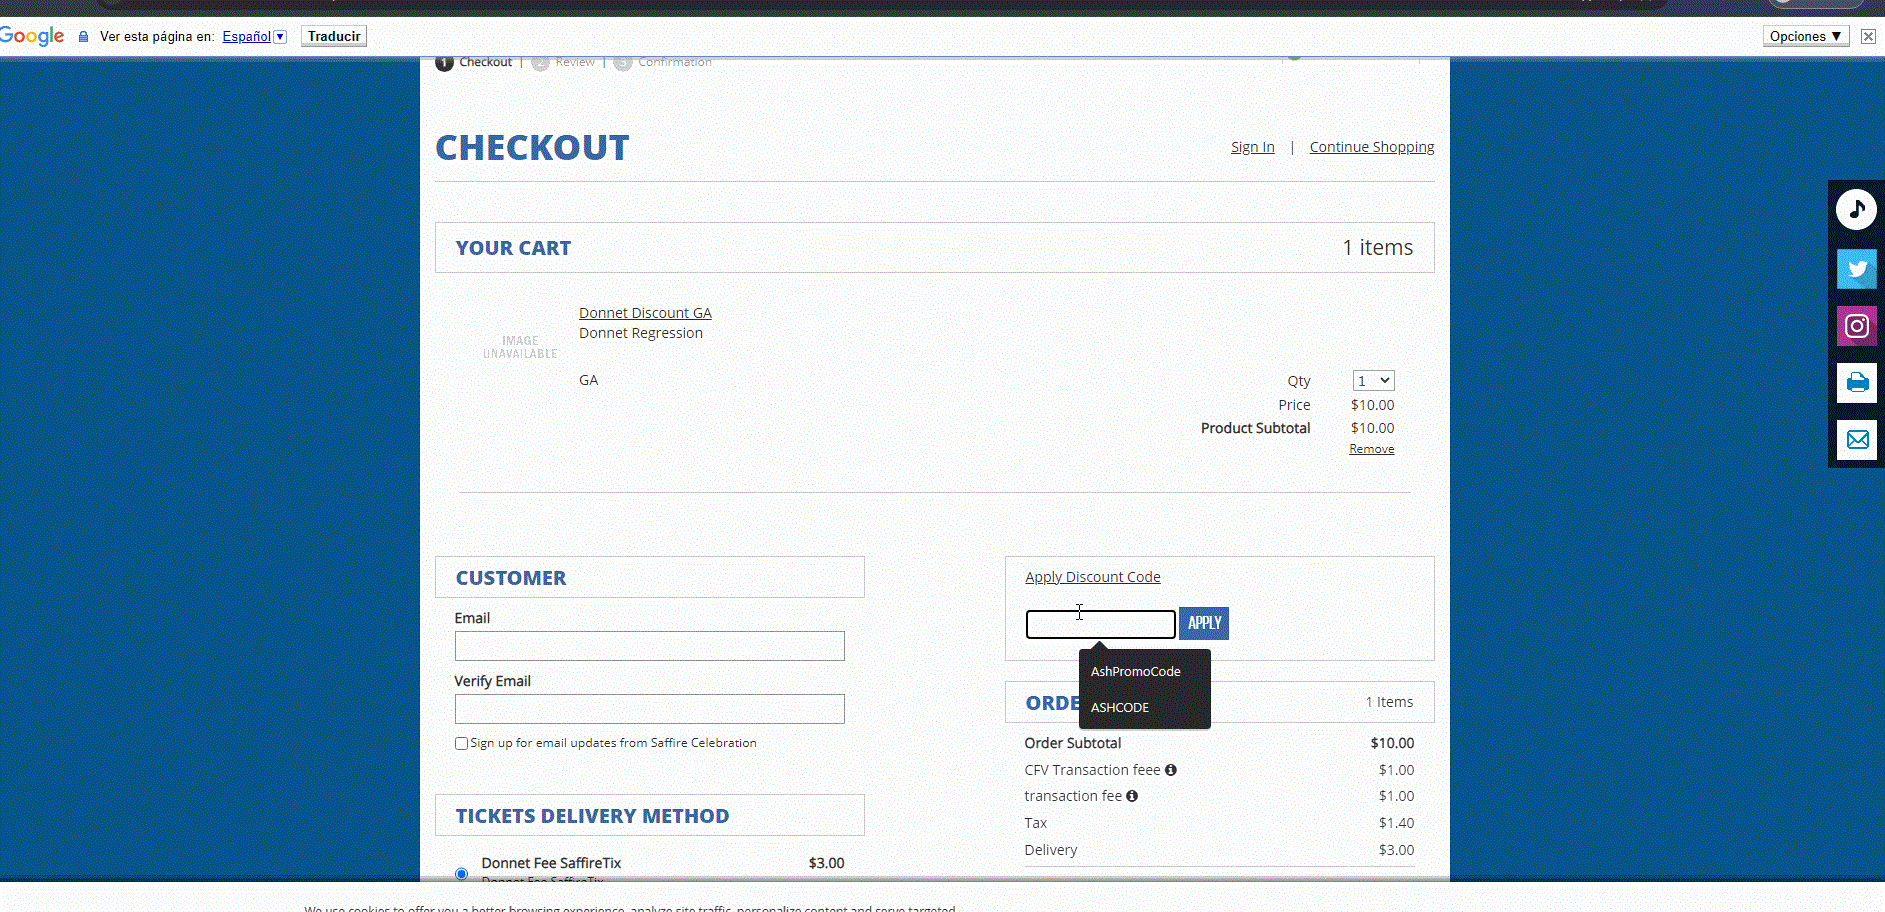Click the Sign In link

[1252, 147]
